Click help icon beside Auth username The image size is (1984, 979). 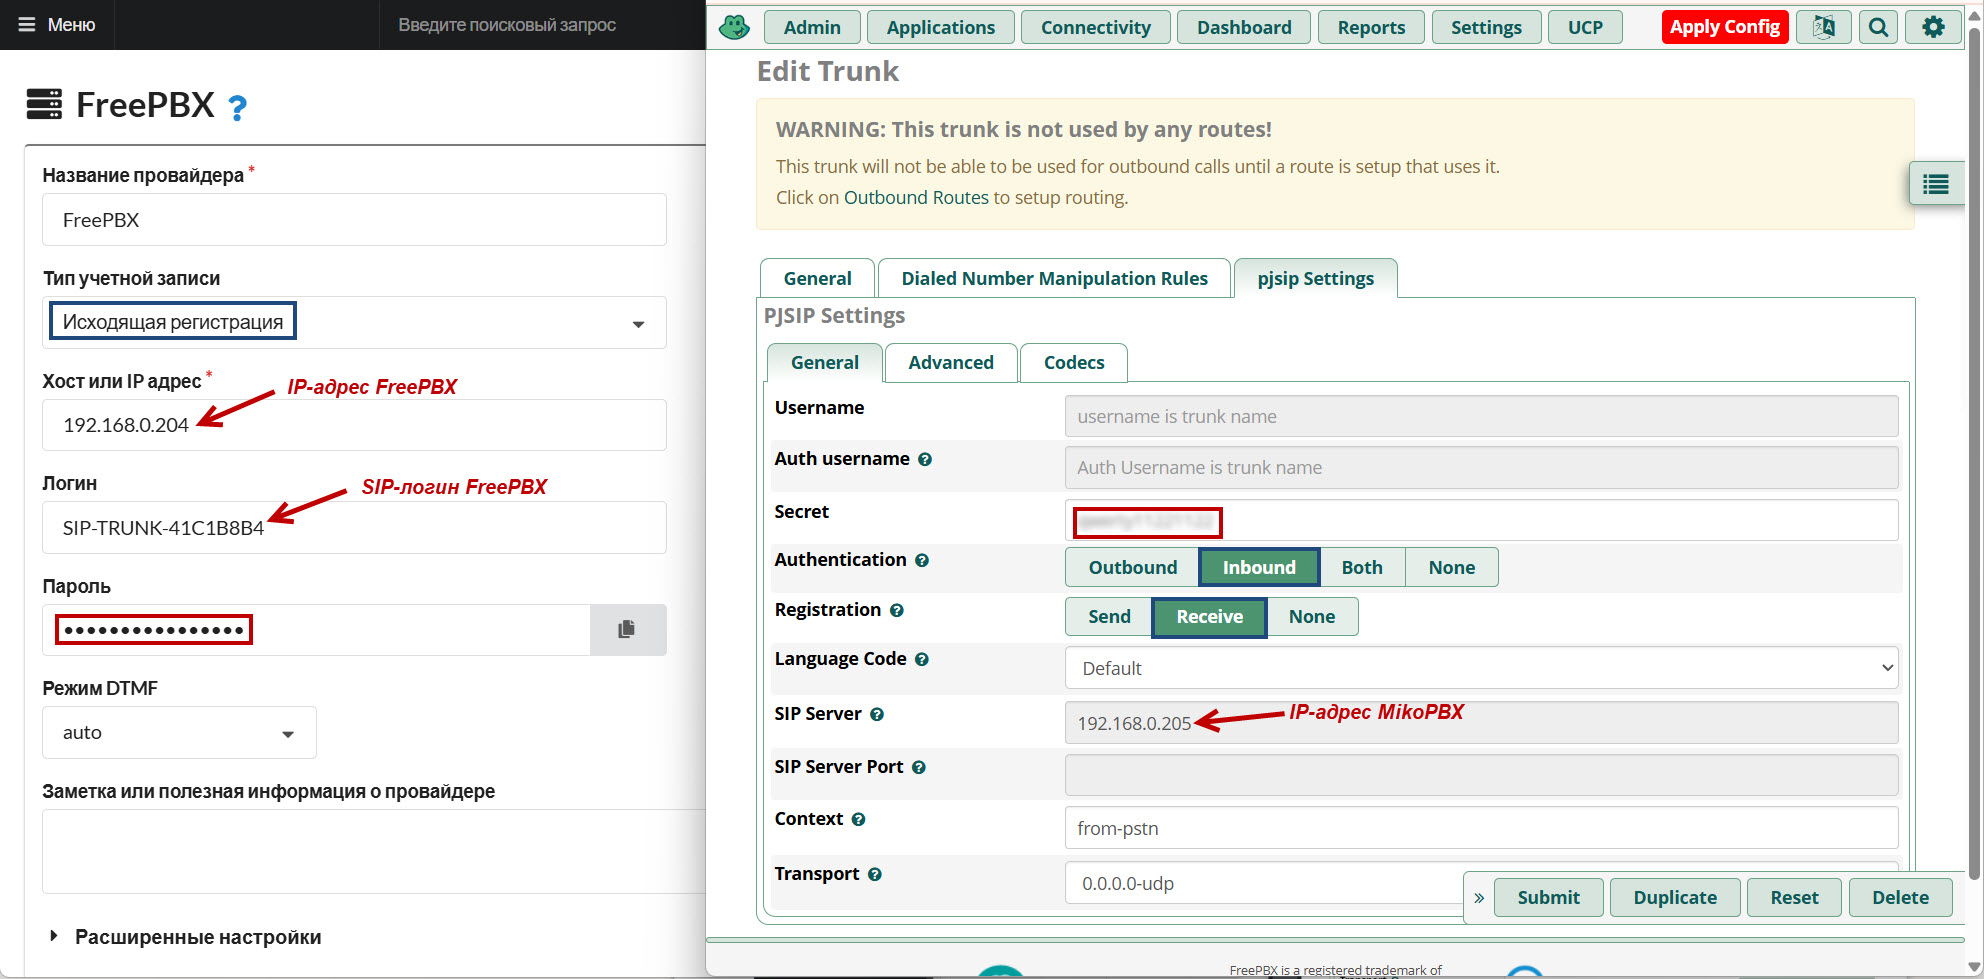pos(925,460)
